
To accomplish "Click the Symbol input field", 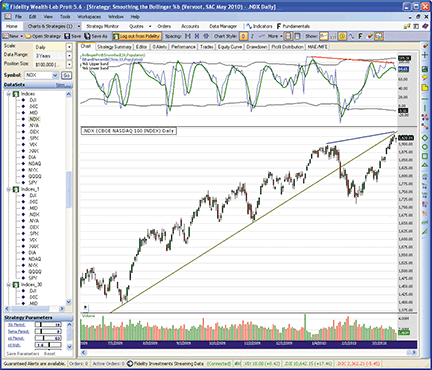I will 39,75.
